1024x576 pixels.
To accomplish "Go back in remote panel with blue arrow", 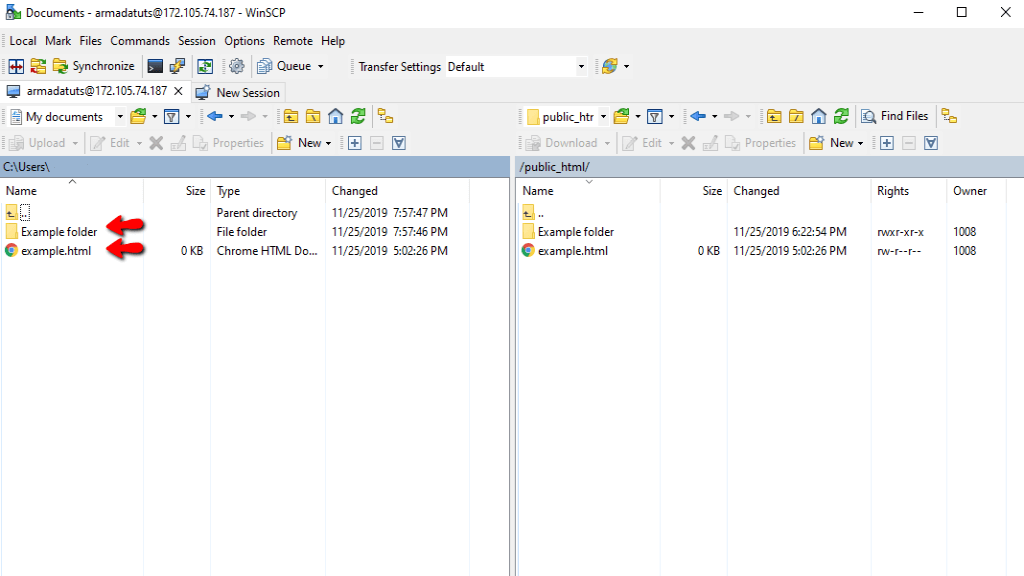I will click(698, 116).
